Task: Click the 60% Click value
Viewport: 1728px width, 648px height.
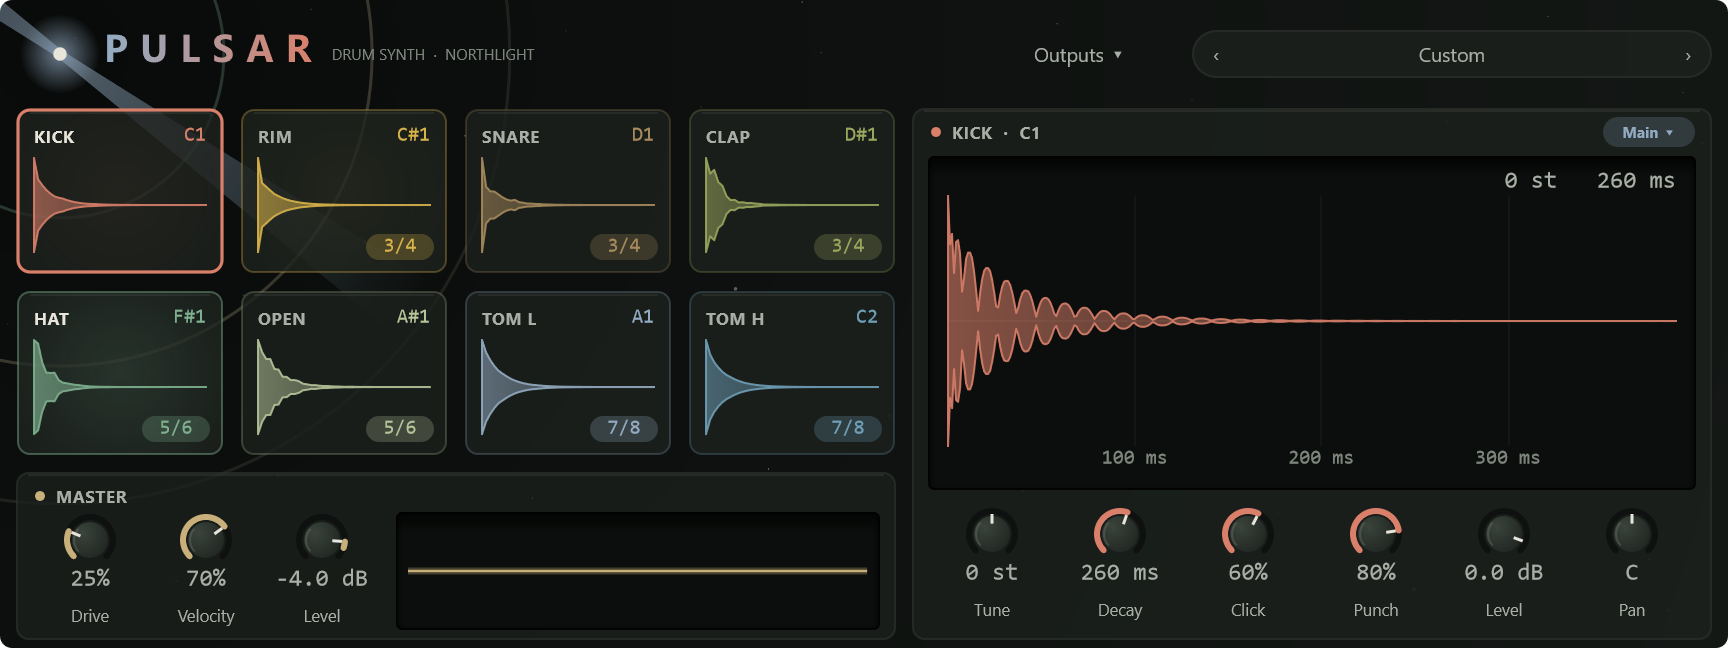Action: point(1248,573)
